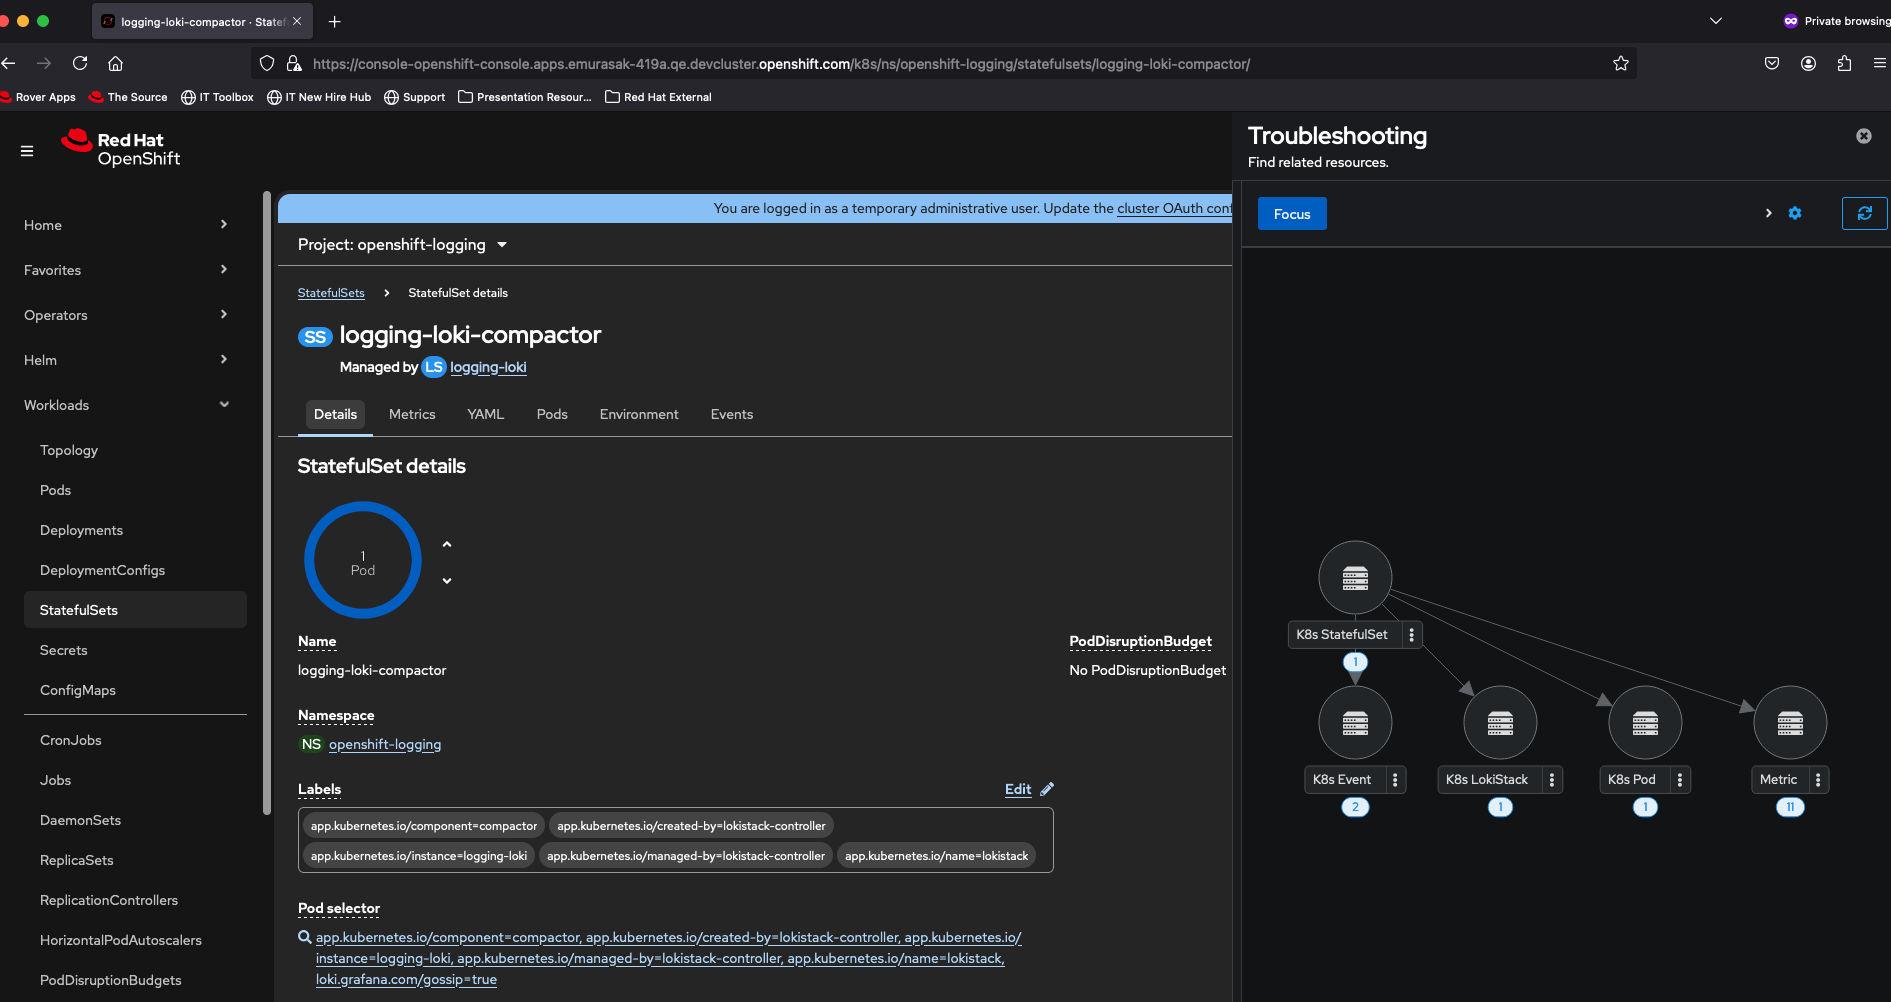The width and height of the screenshot is (1891, 1002).
Task: Click the Metric node icon
Action: [1790, 722]
